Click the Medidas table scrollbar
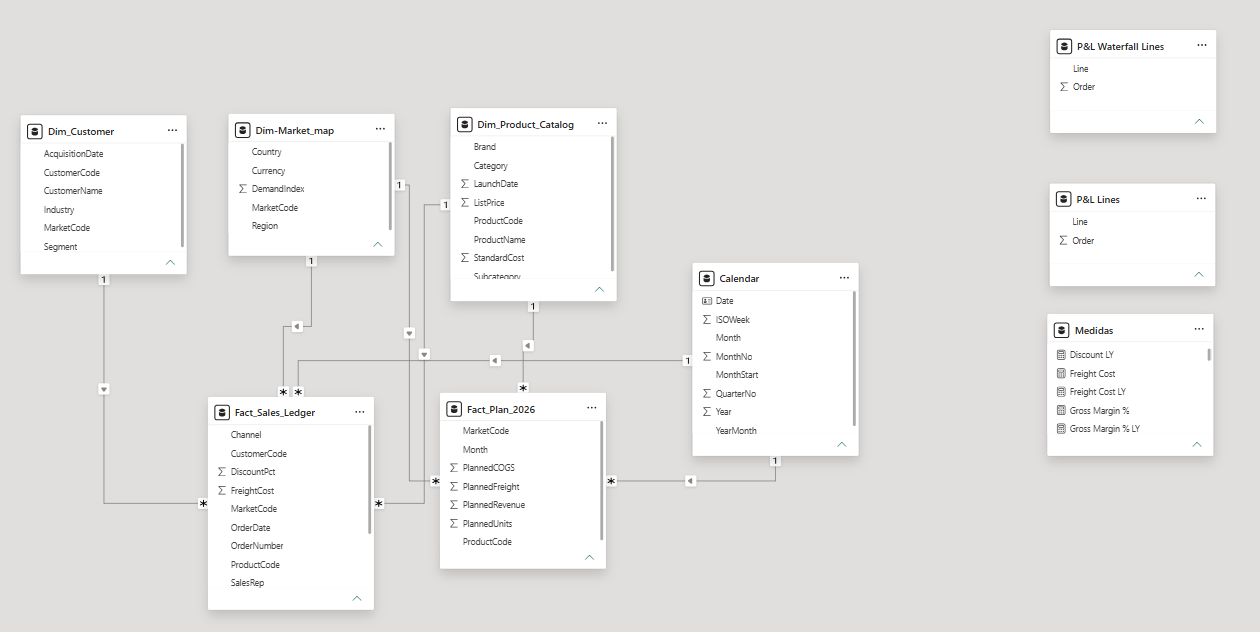The width and height of the screenshot is (1260, 632). (x=1209, y=354)
